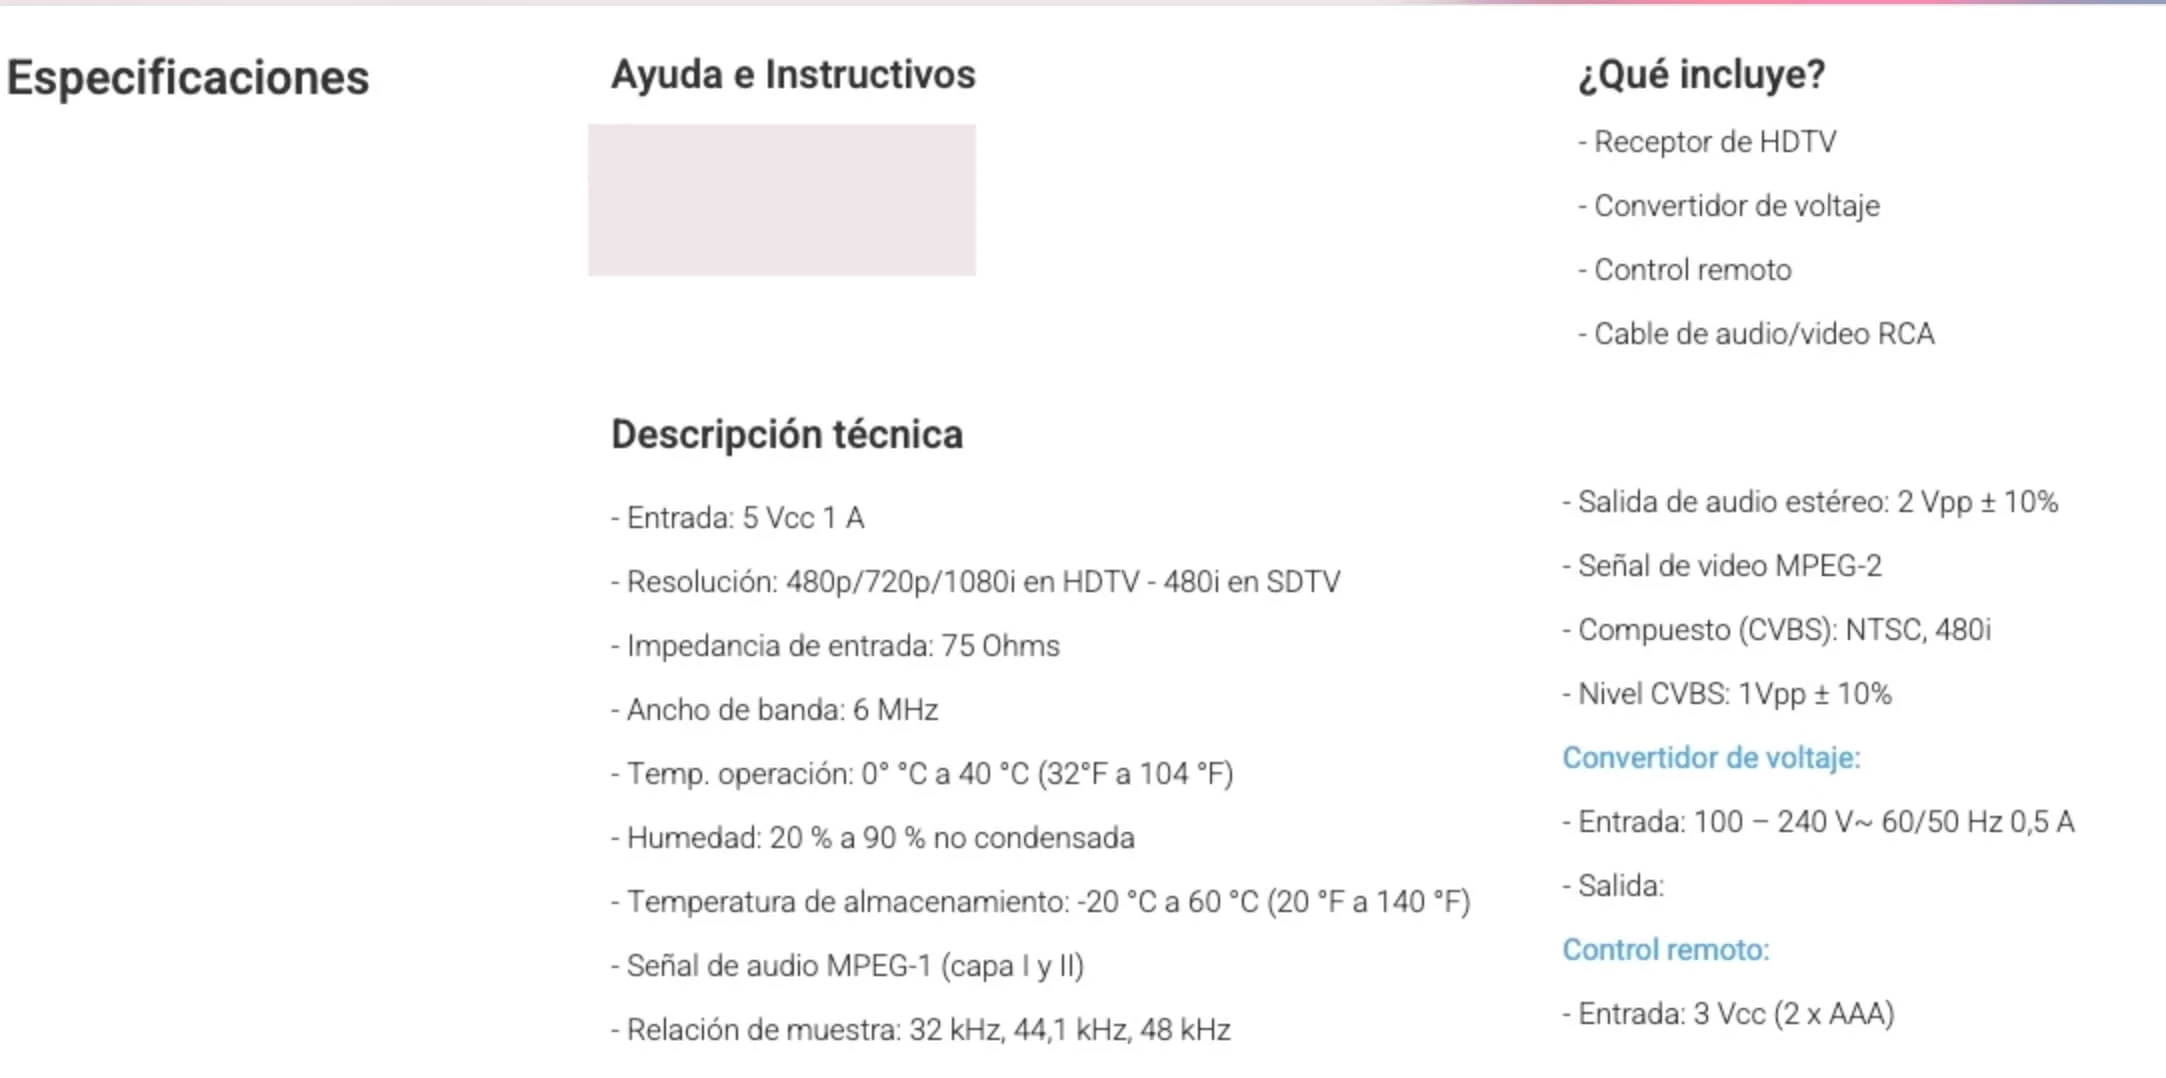2166x1078 pixels.
Task: Click the blue Control remoto heading
Action: 1665,950
